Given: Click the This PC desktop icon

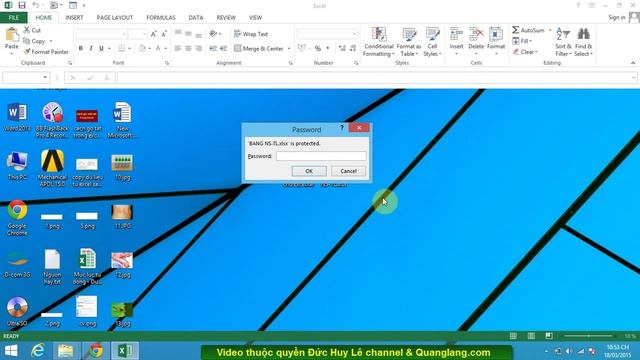Looking at the screenshot, I should pos(17,166).
